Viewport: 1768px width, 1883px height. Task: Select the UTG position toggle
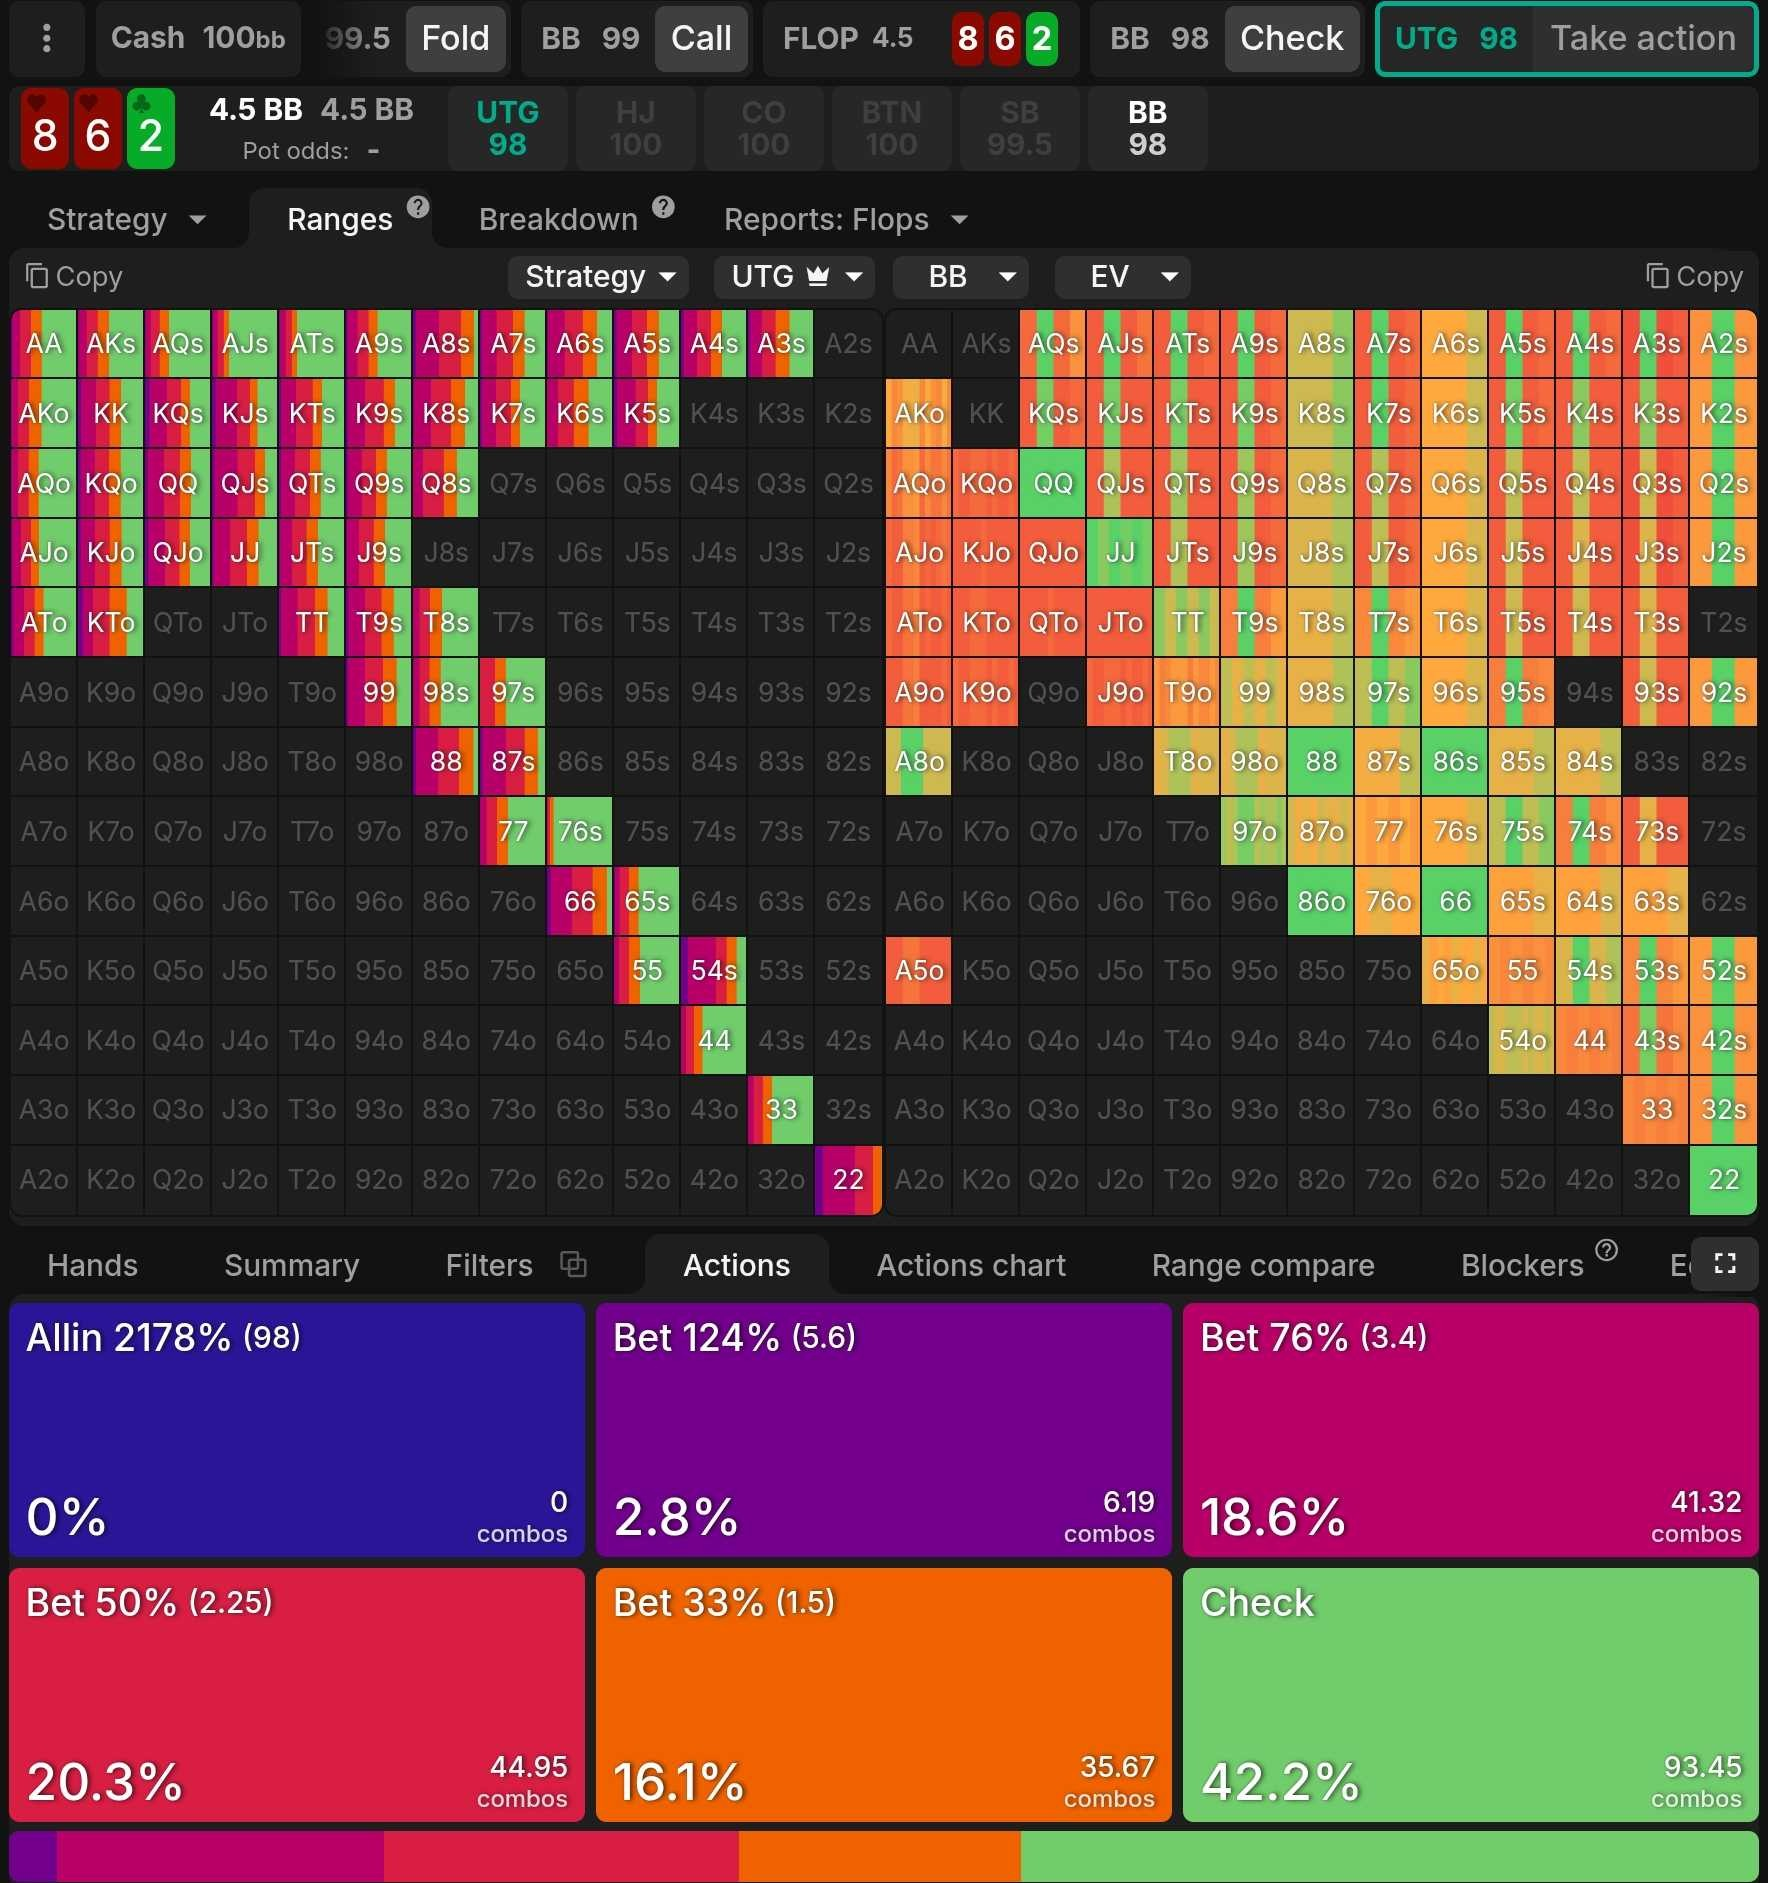tap(507, 129)
